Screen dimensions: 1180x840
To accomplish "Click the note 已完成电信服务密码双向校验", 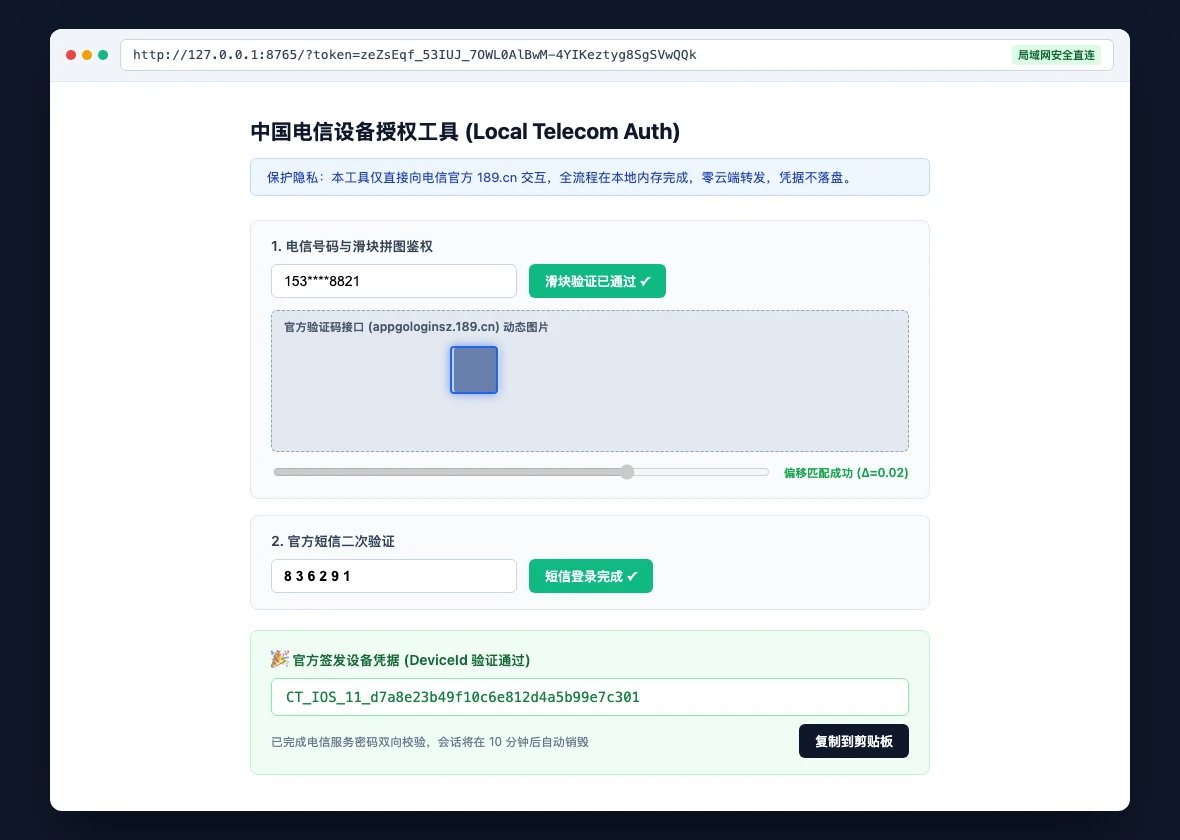I will [x=430, y=742].
